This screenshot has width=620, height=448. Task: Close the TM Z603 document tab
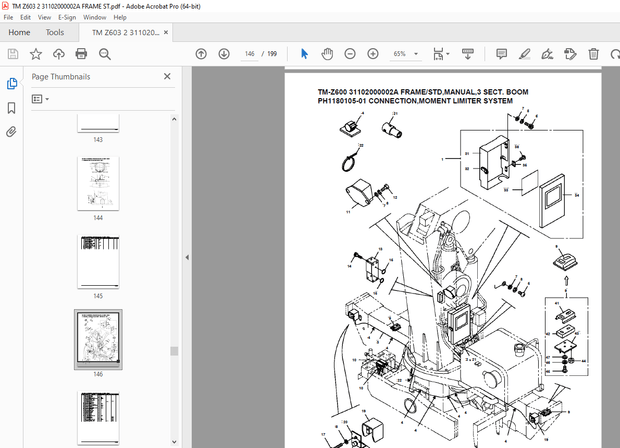[166, 32]
